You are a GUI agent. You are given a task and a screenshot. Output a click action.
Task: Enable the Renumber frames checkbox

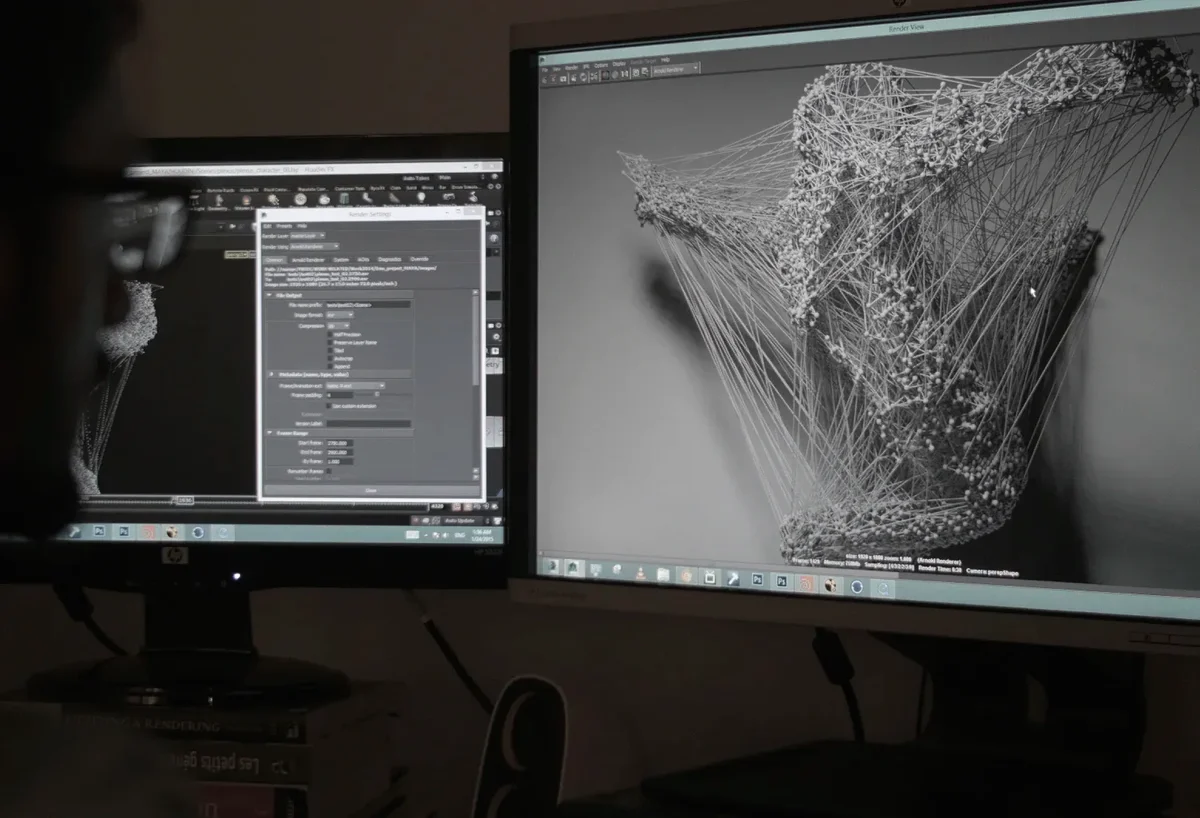(x=329, y=471)
